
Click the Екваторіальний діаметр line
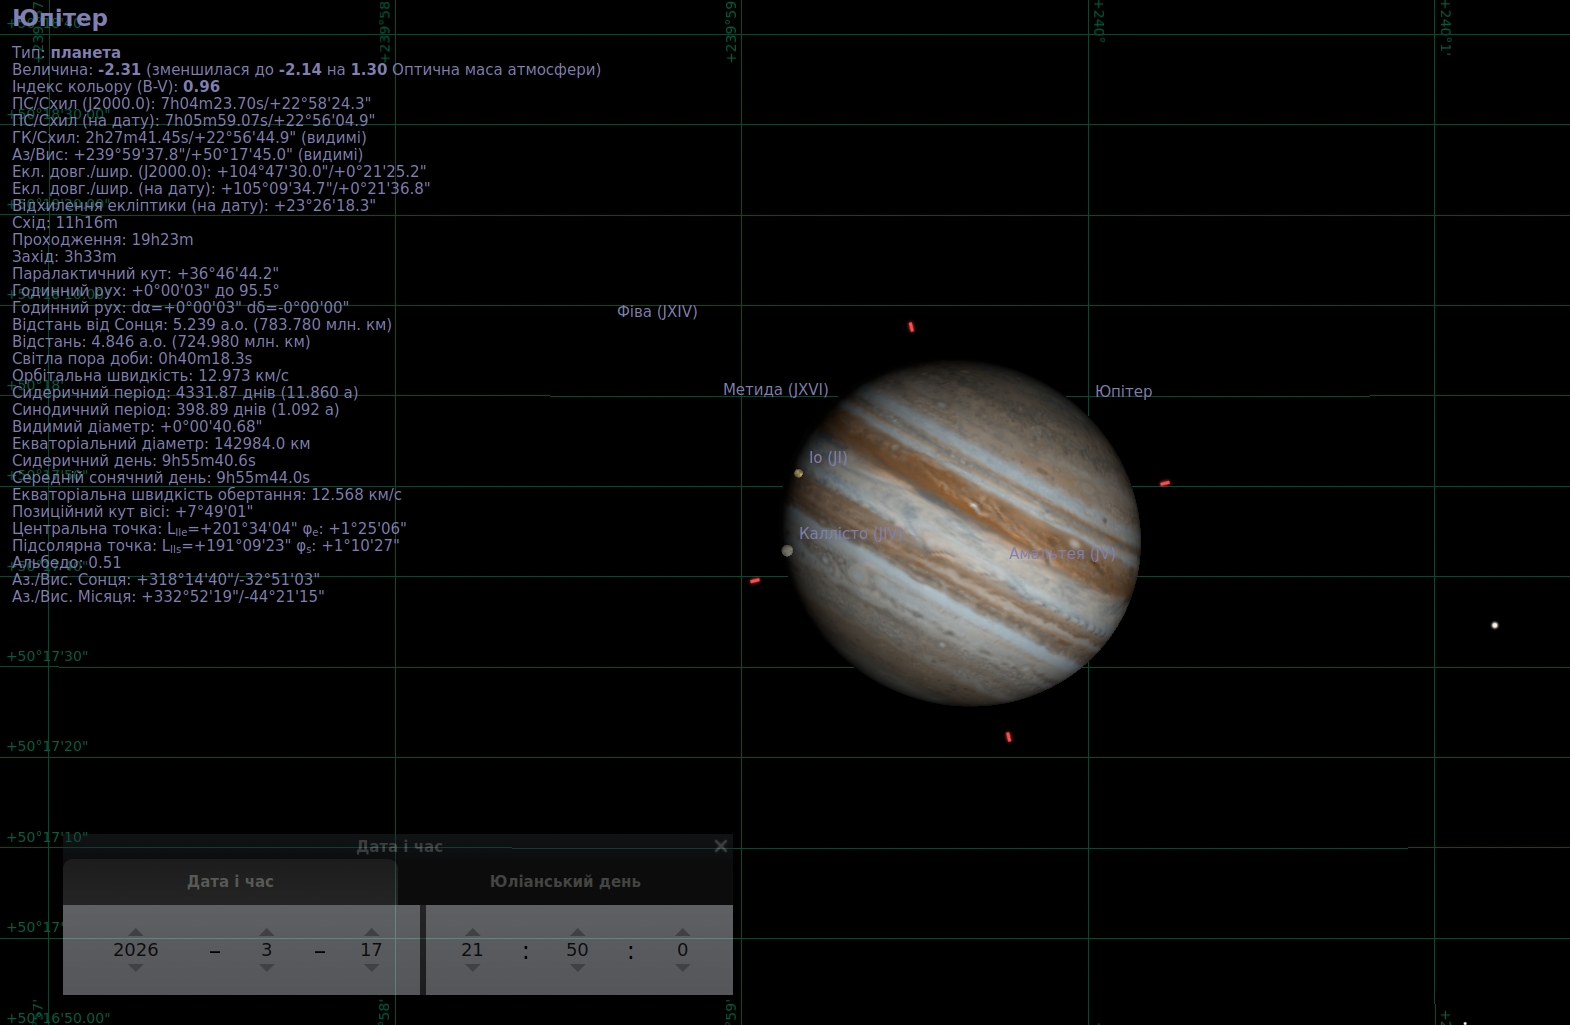161,443
